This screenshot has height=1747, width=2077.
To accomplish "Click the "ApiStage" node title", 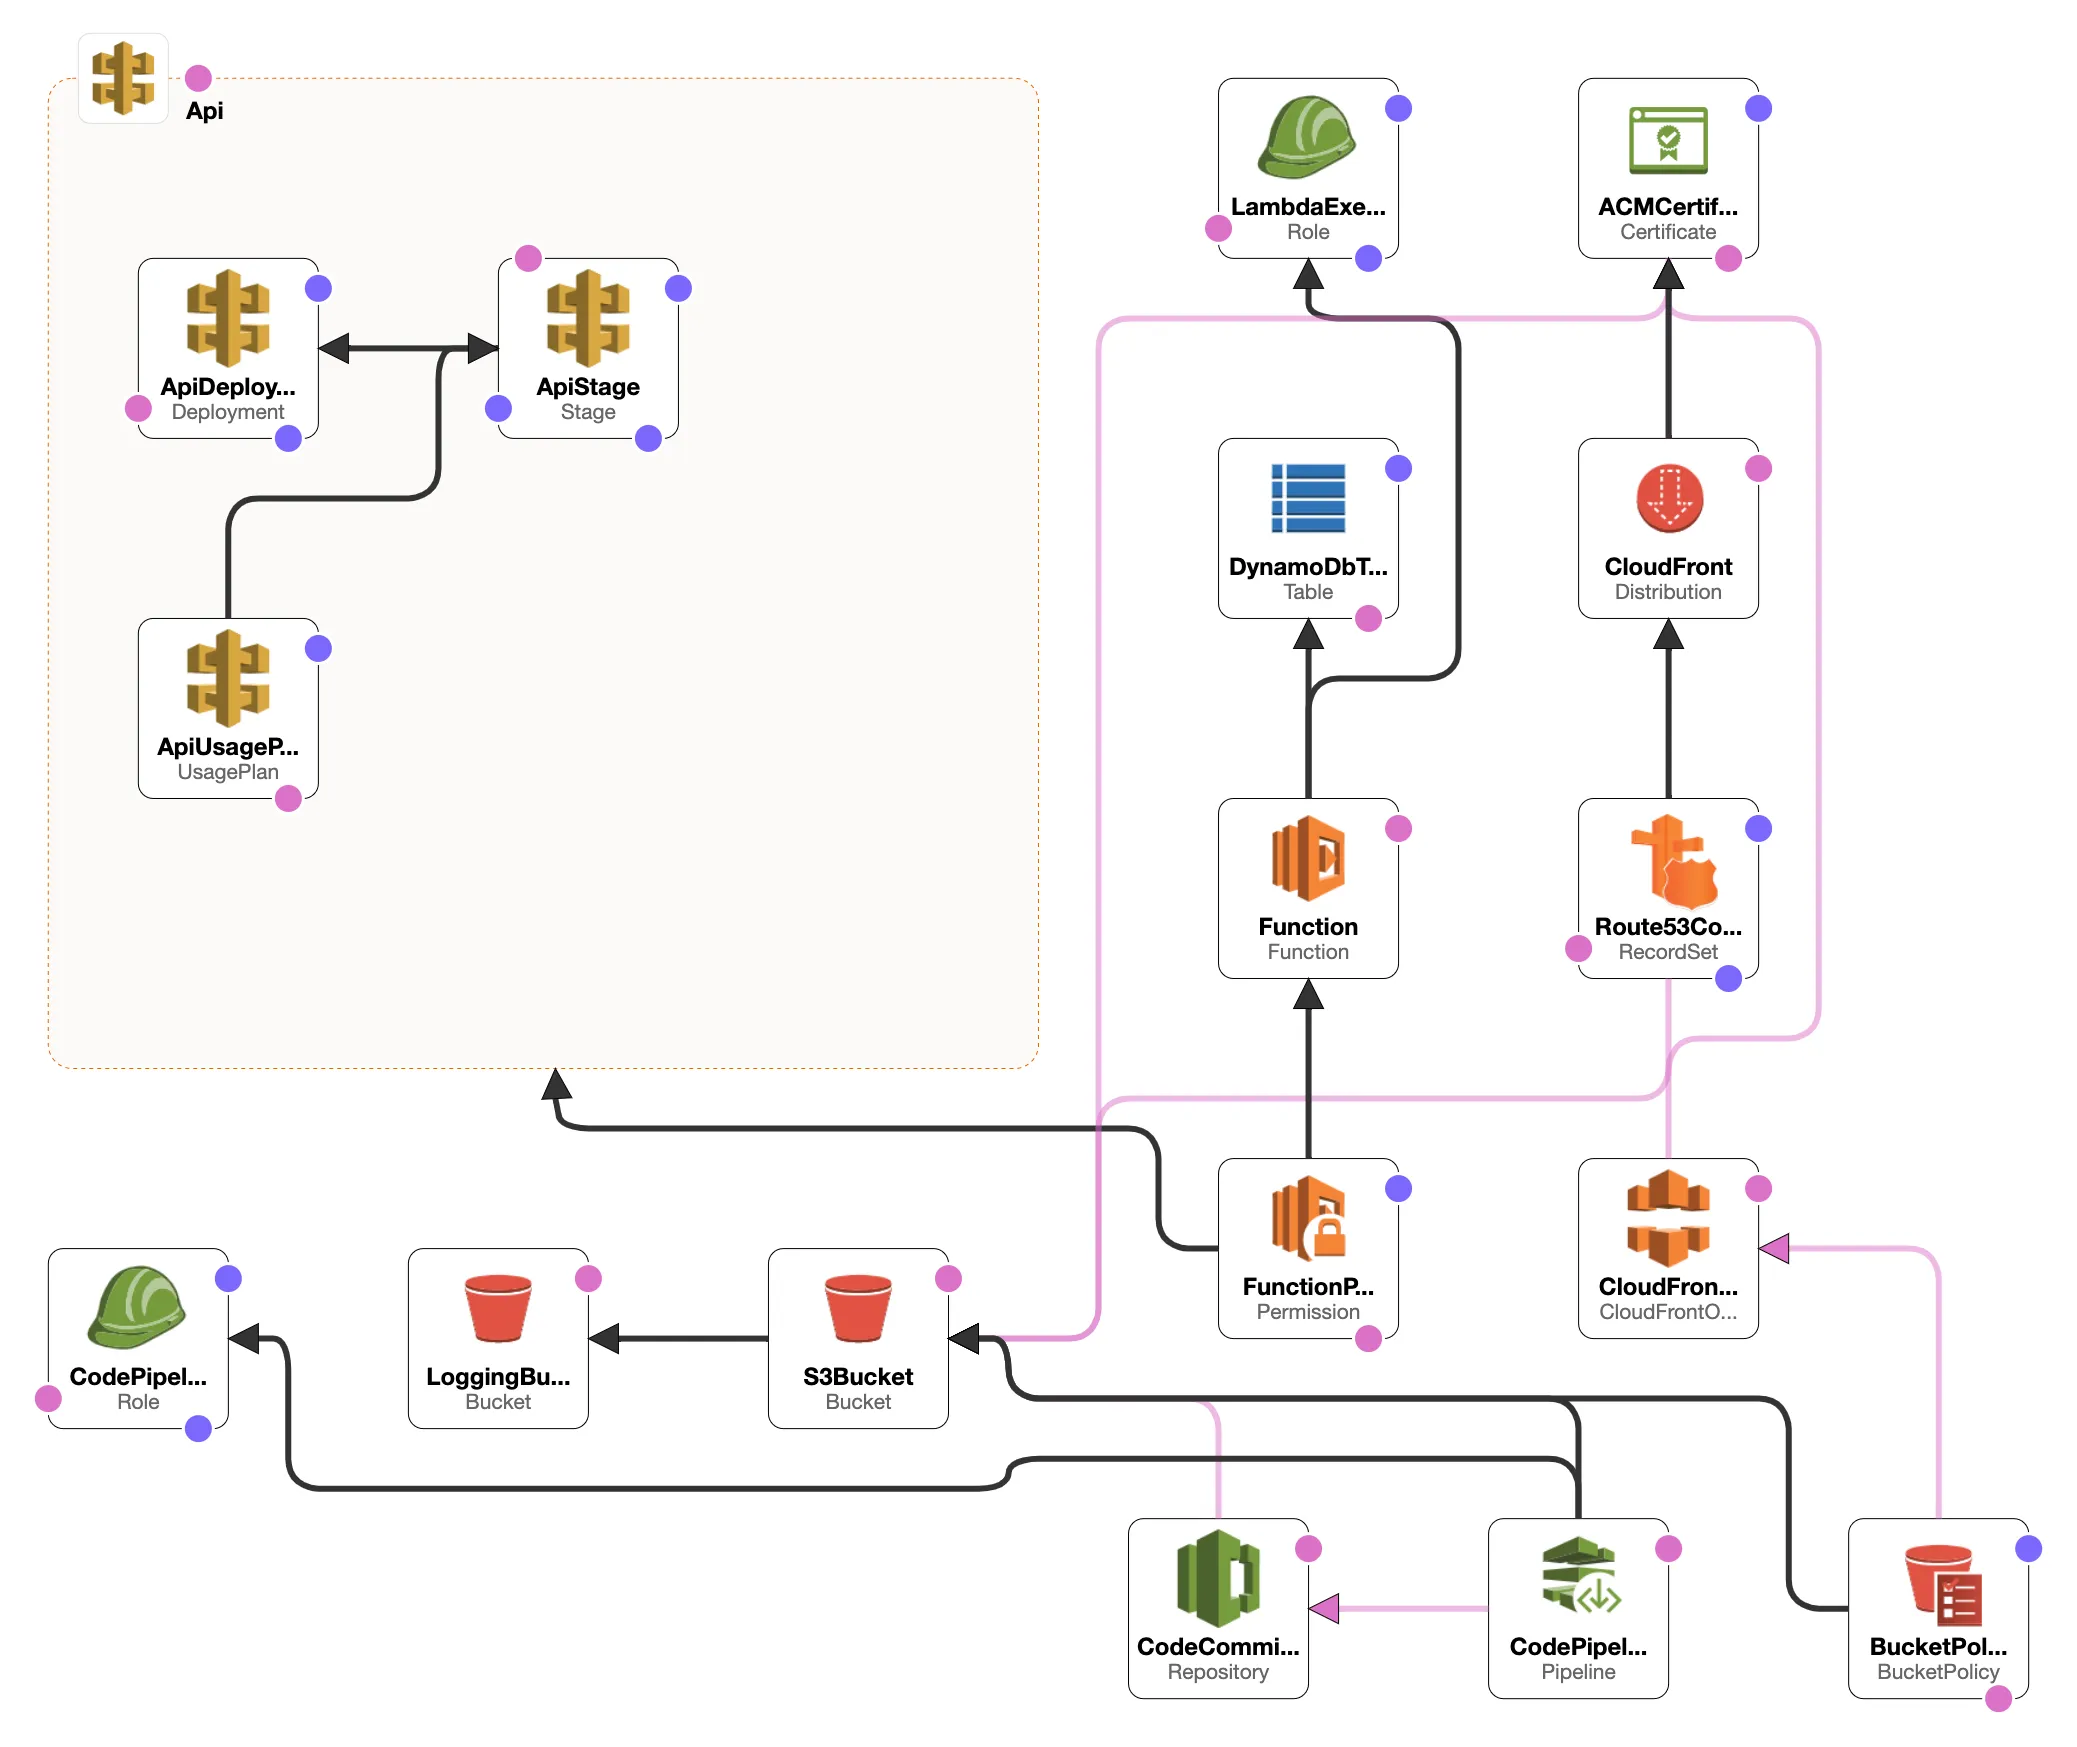I will [588, 387].
